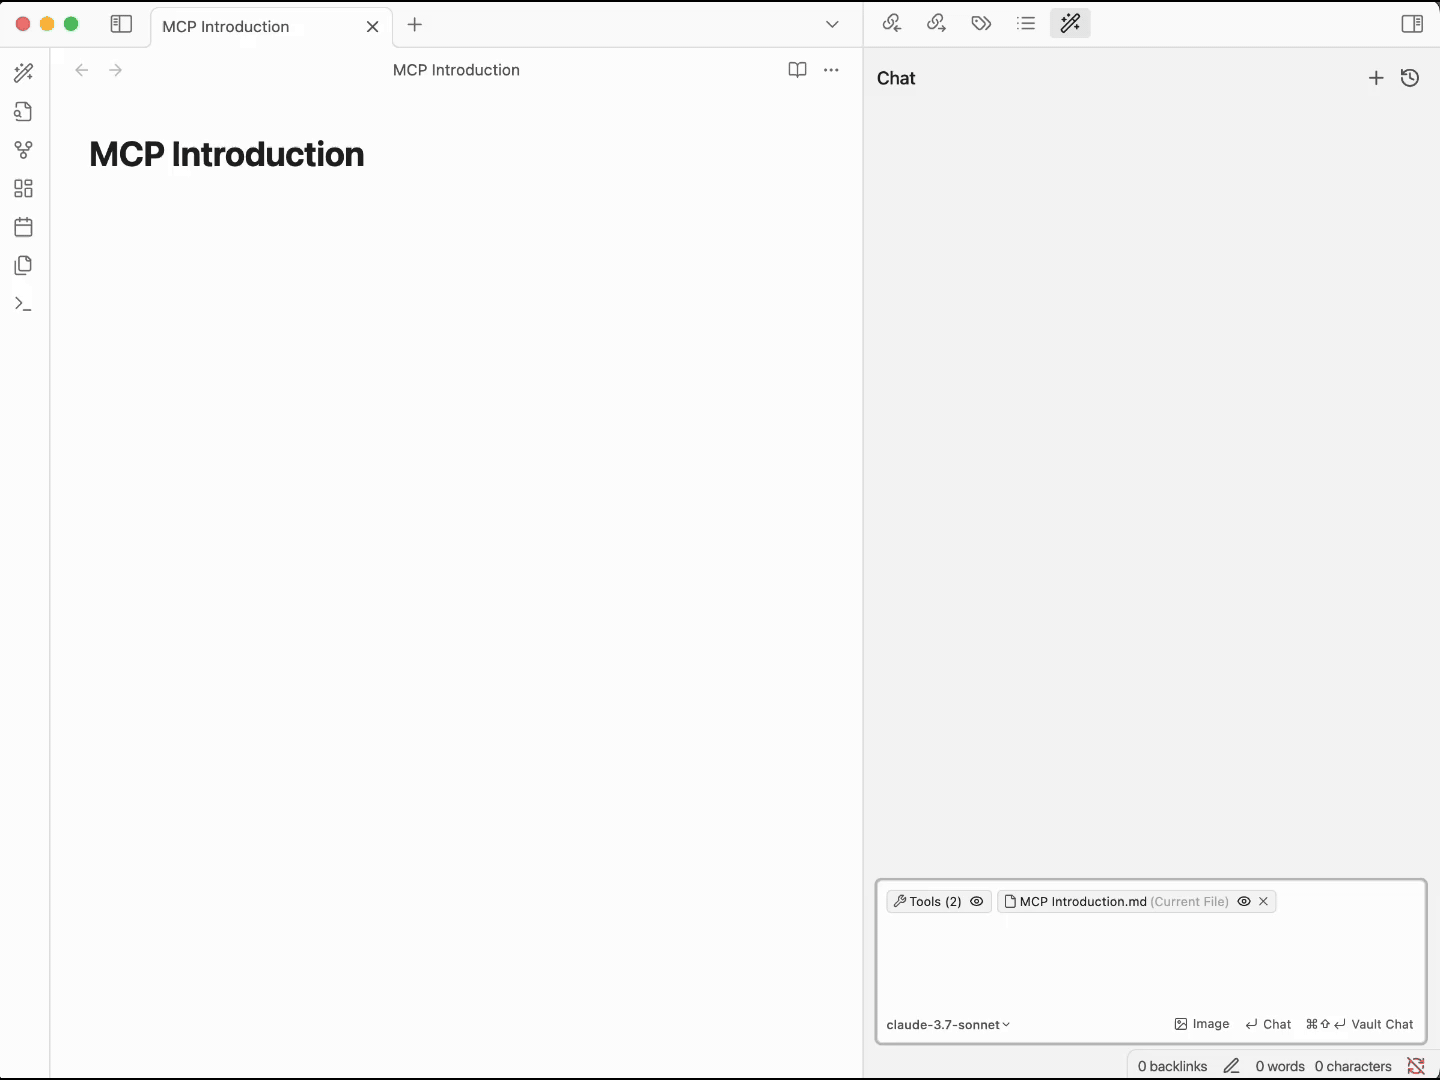Image resolution: width=1440 pixels, height=1080 pixels.
Task: Toggle the right sidebar
Action: pyautogui.click(x=1412, y=24)
